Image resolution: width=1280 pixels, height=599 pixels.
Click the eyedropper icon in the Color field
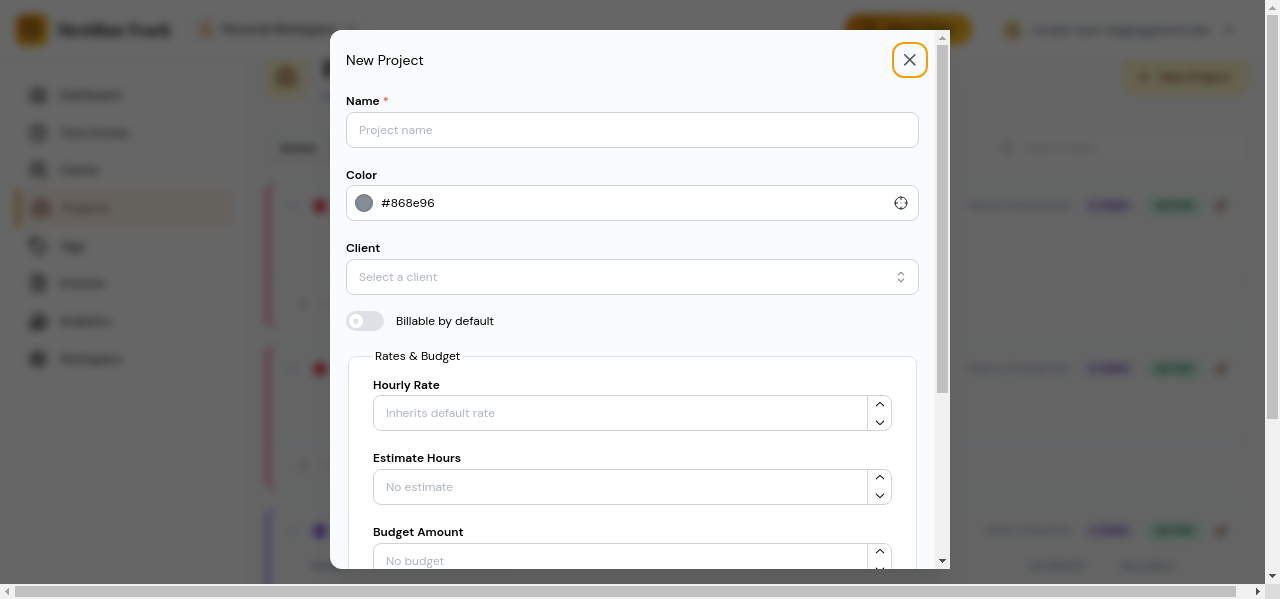(901, 203)
